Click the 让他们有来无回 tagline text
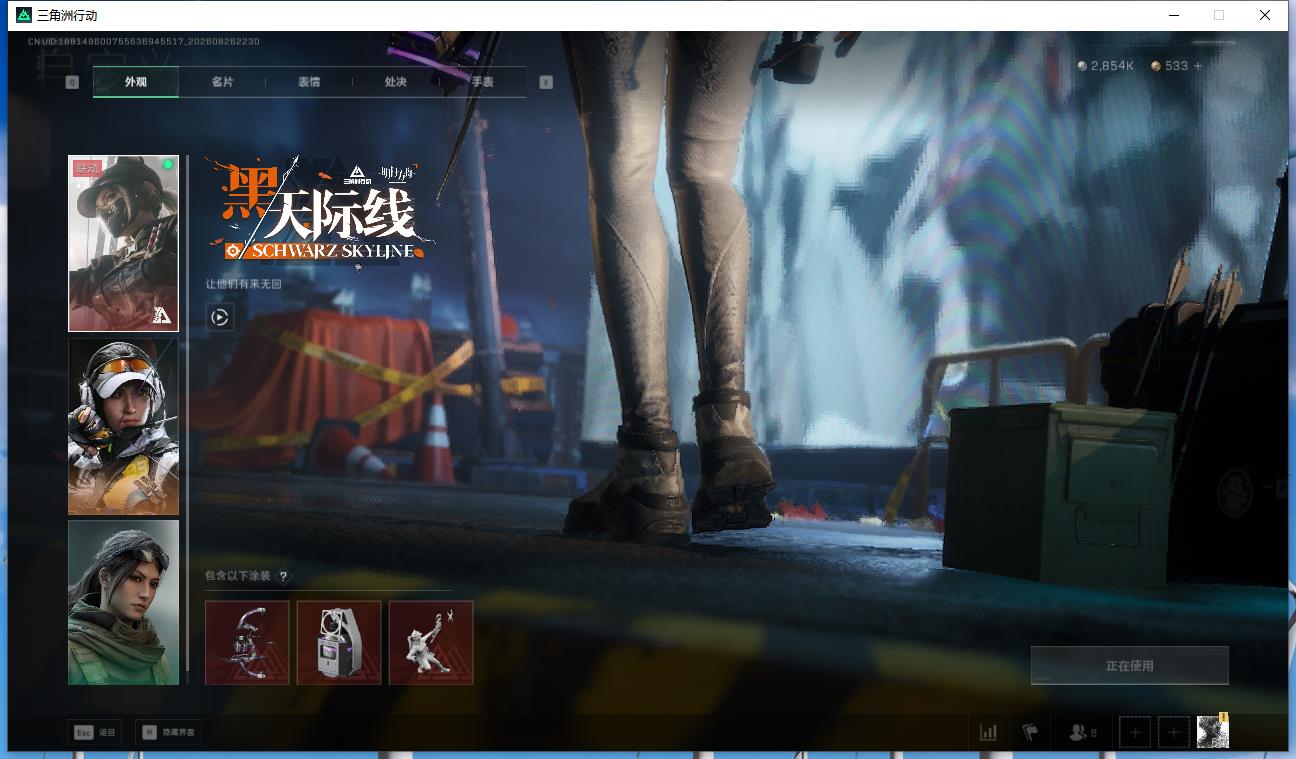 (244, 284)
